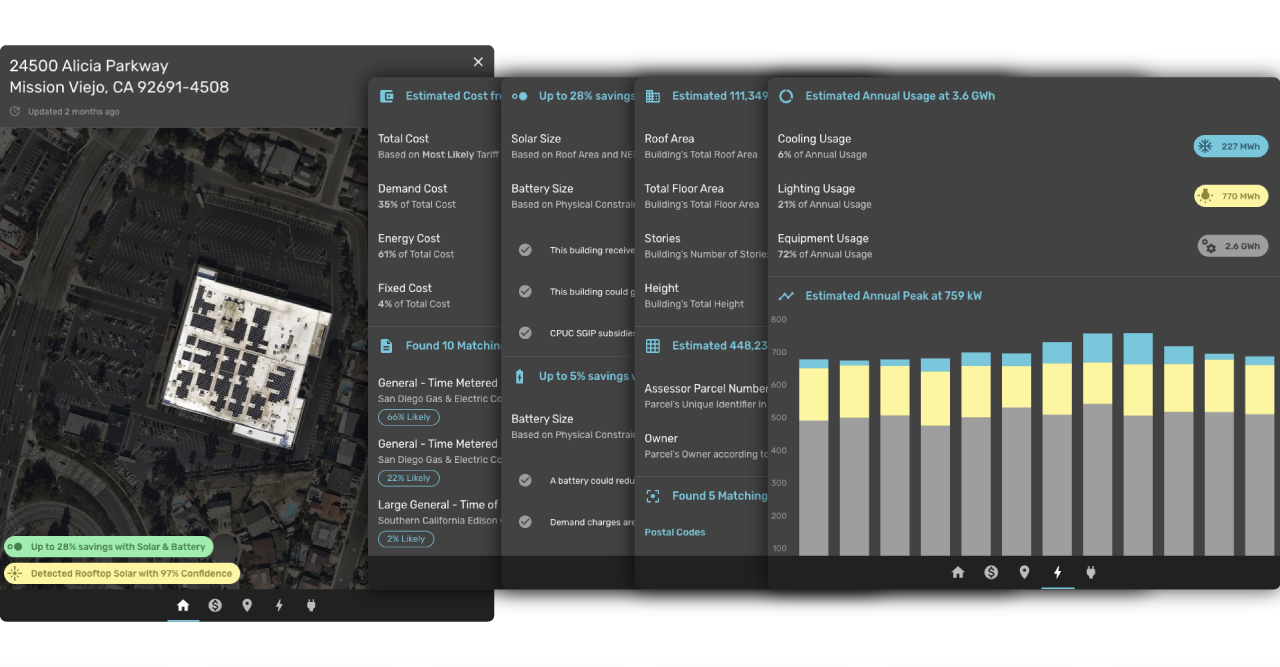
Task: Click the green 'Up to 28% savings' badge
Action: pos(108,547)
